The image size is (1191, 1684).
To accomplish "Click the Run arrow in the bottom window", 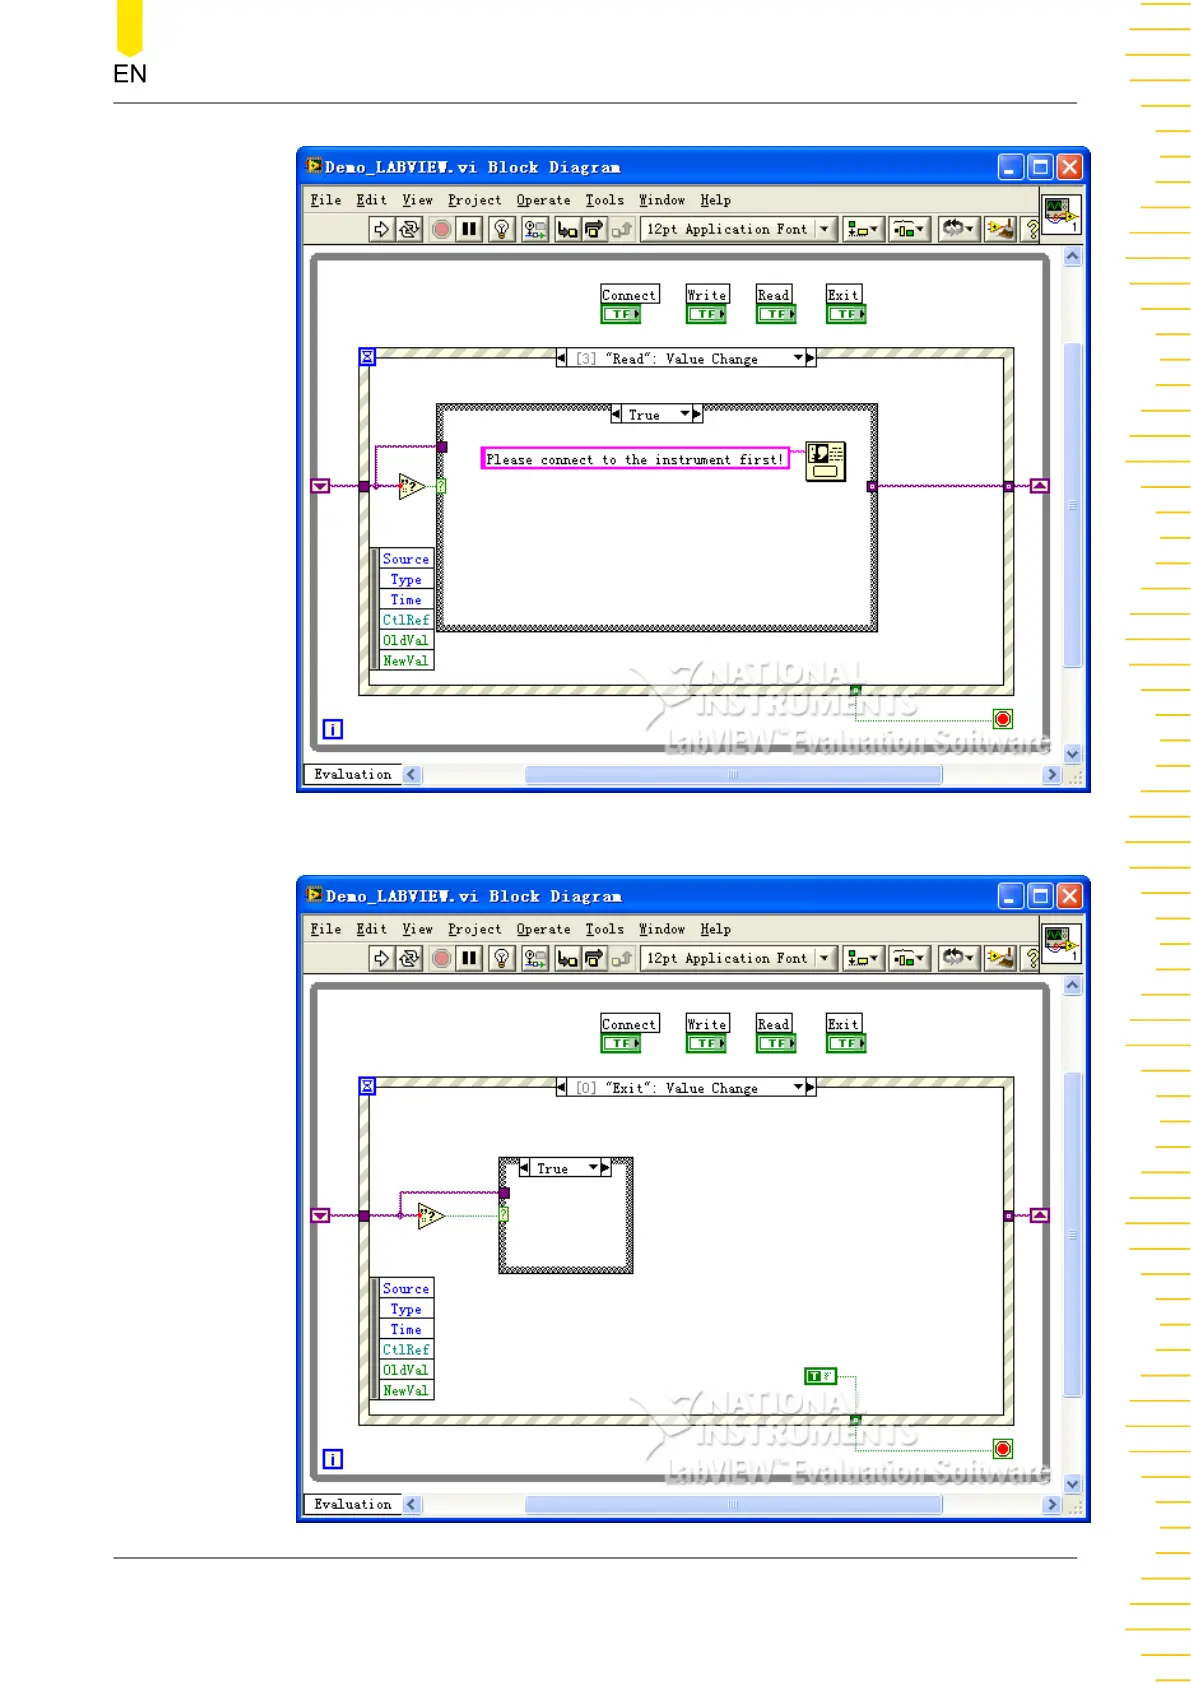I will click(381, 958).
